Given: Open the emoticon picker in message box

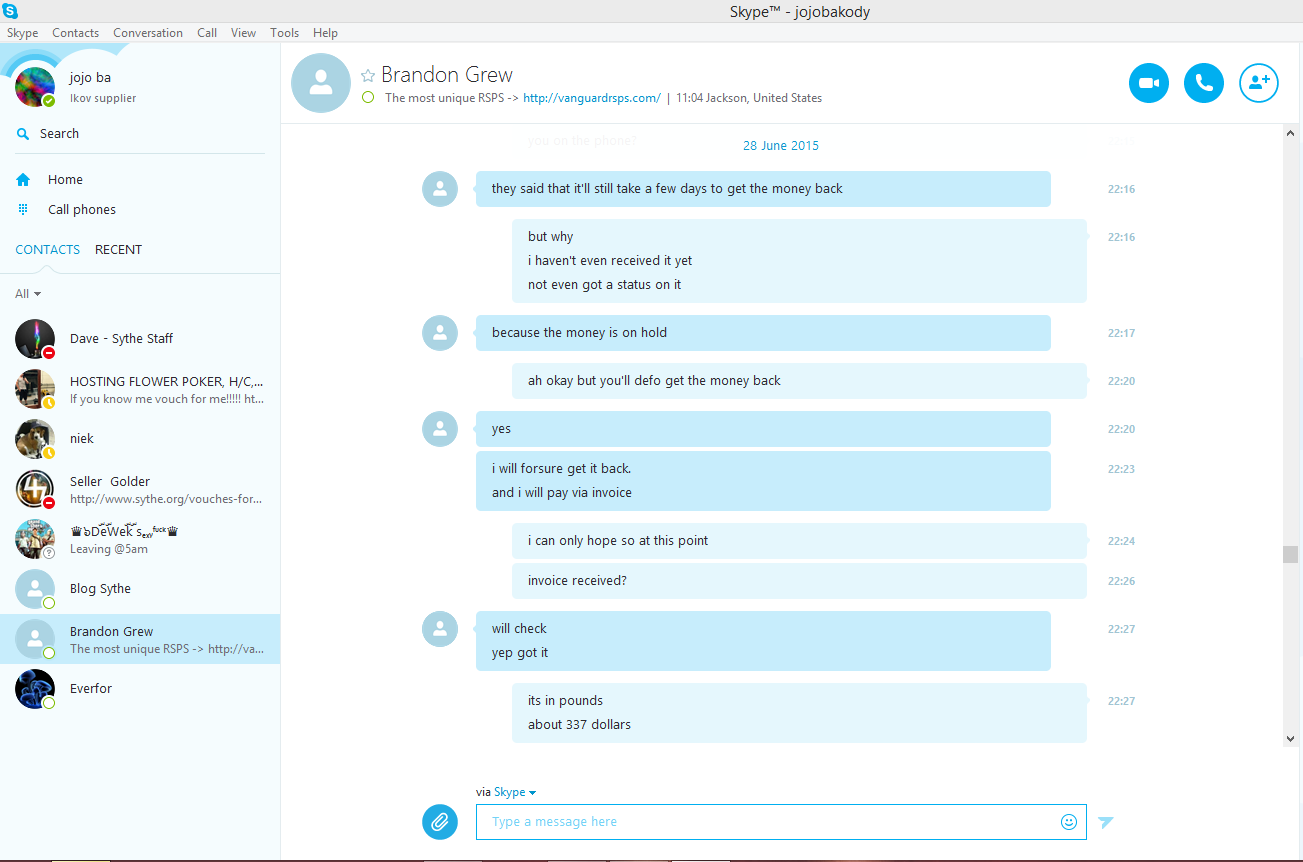Looking at the screenshot, I should click(1069, 822).
